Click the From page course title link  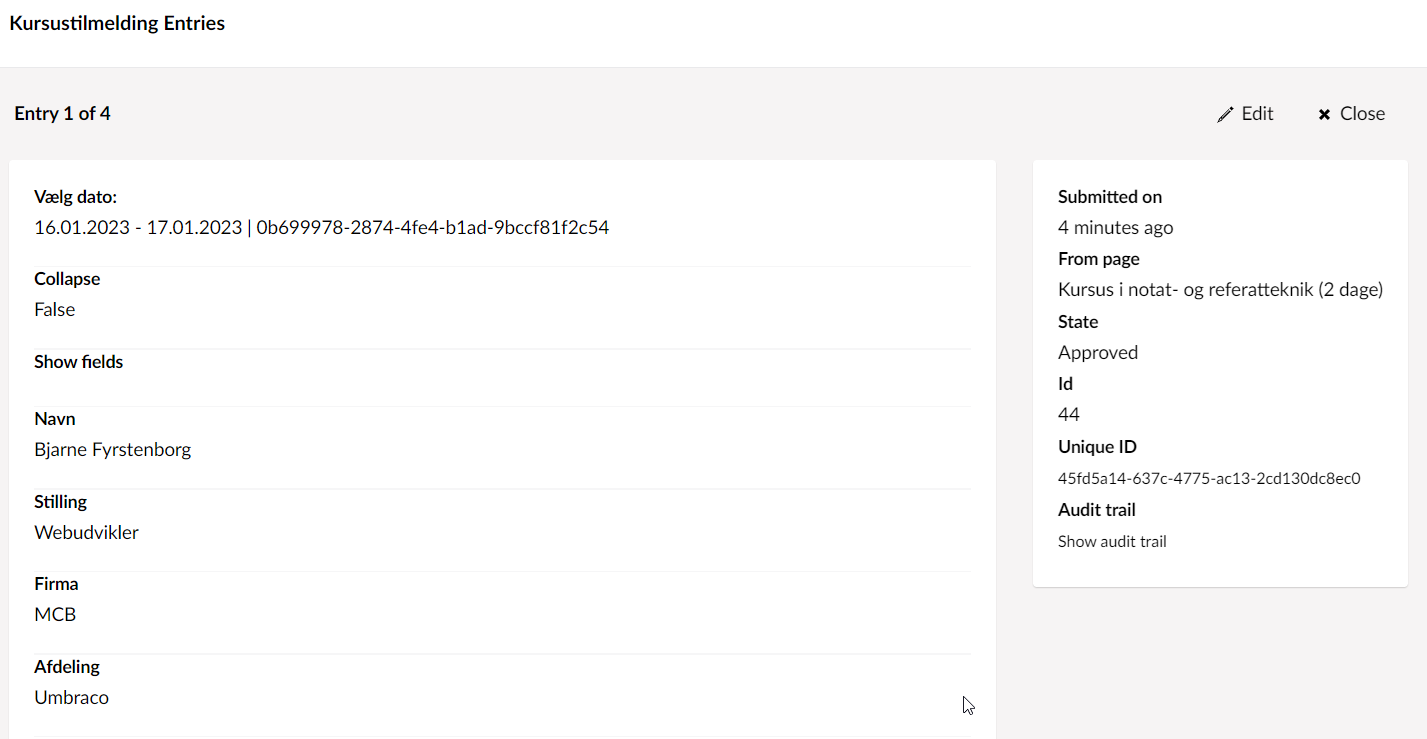[x=1220, y=289]
